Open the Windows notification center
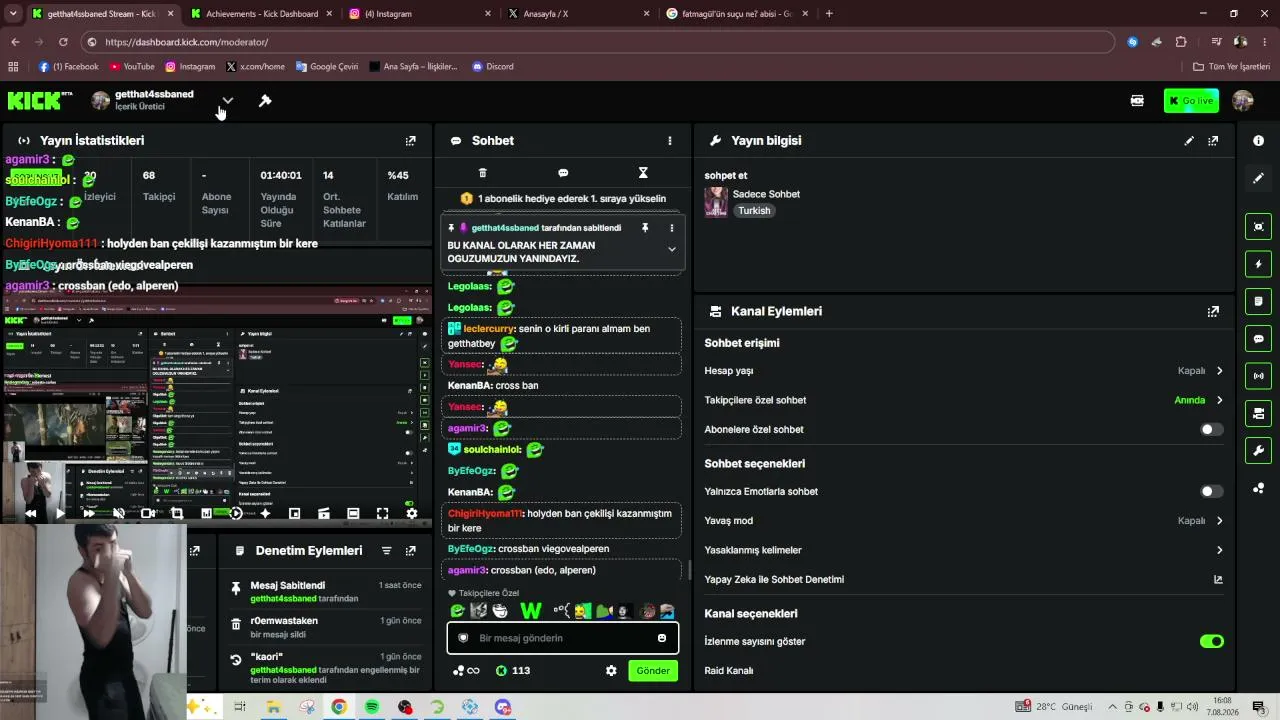Image resolution: width=1280 pixels, height=720 pixels. 1258,707
